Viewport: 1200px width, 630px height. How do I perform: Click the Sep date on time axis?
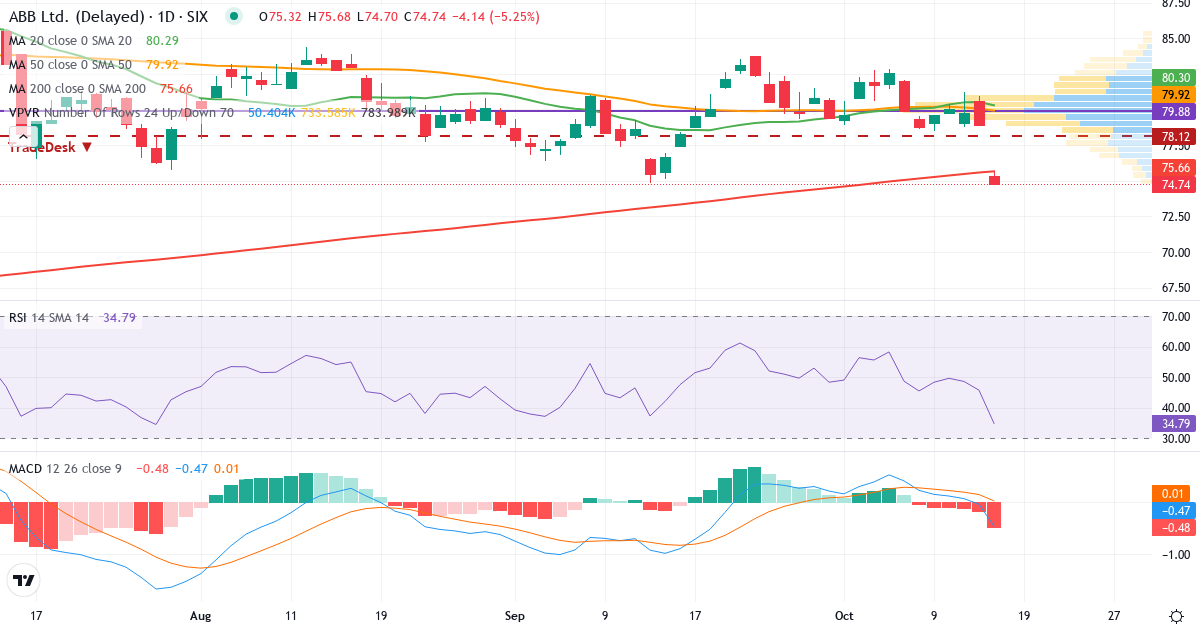[514, 616]
